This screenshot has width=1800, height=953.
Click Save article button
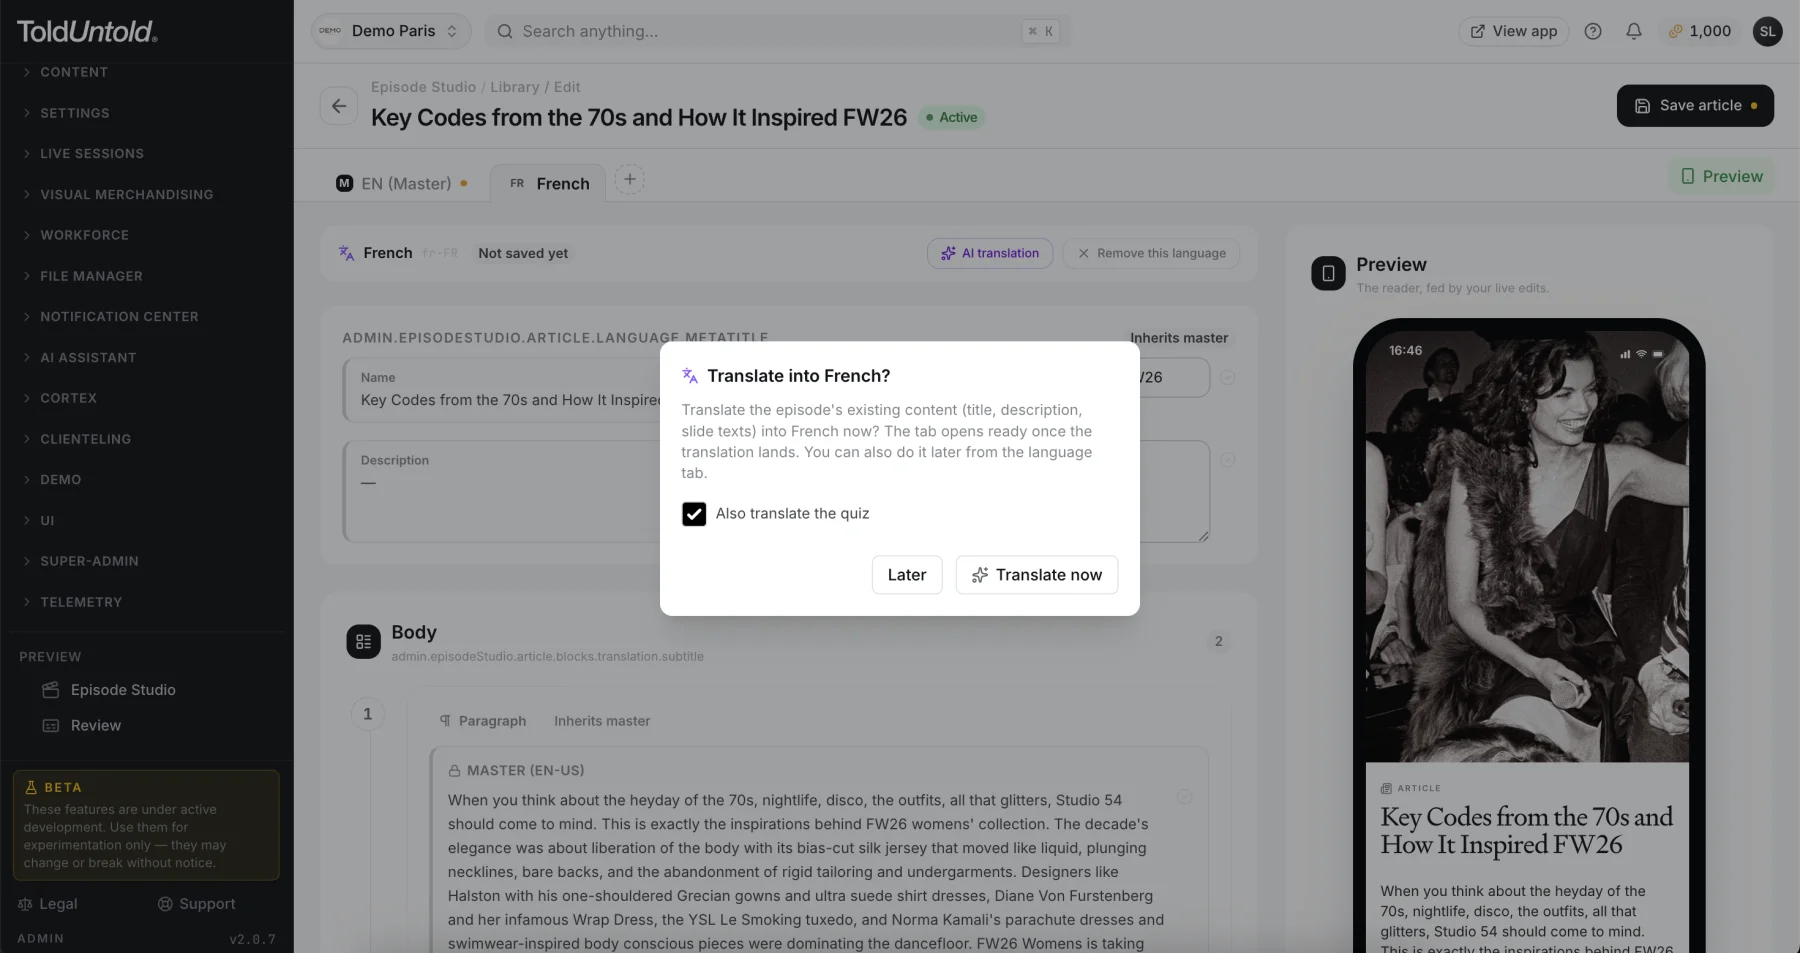click(x=1695, y=106)
